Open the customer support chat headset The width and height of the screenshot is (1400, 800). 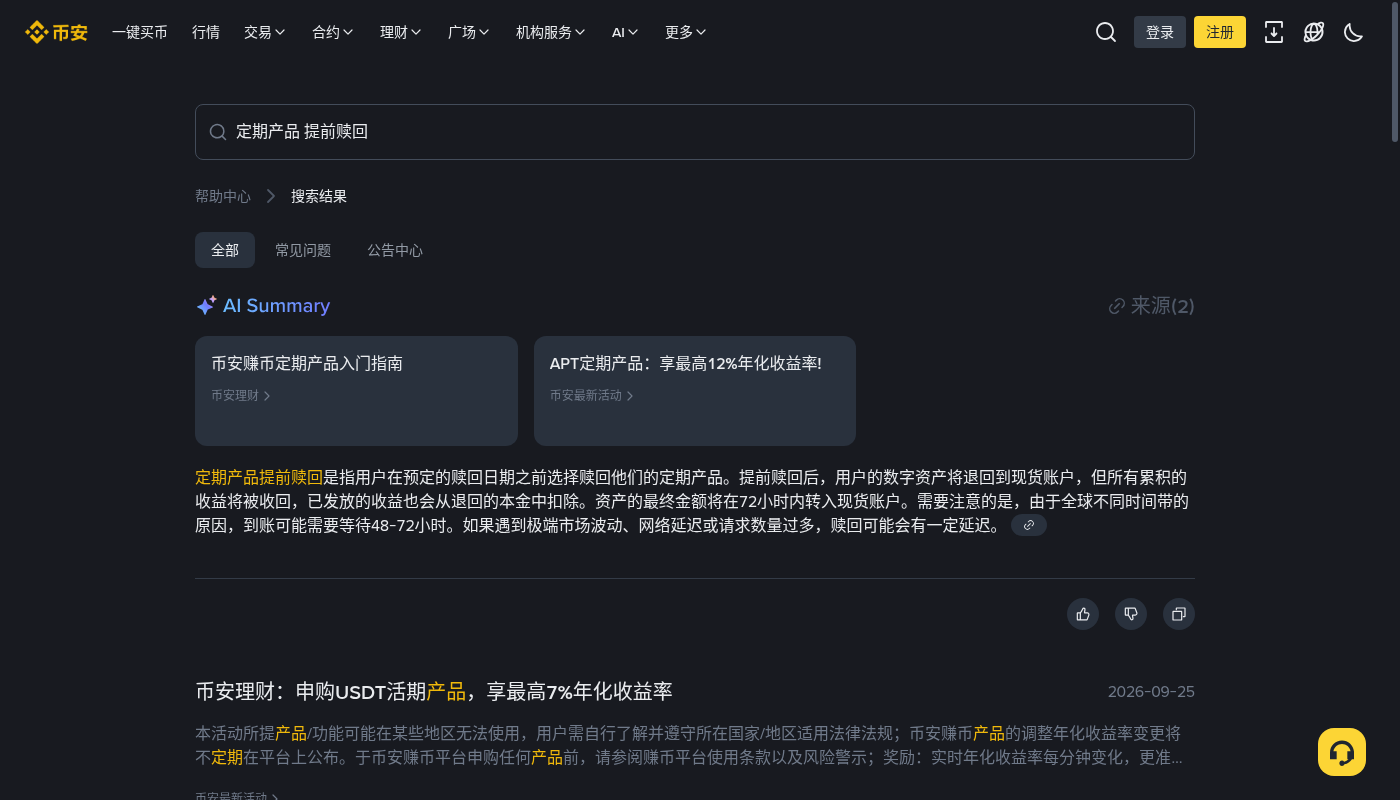point(1342,752)
